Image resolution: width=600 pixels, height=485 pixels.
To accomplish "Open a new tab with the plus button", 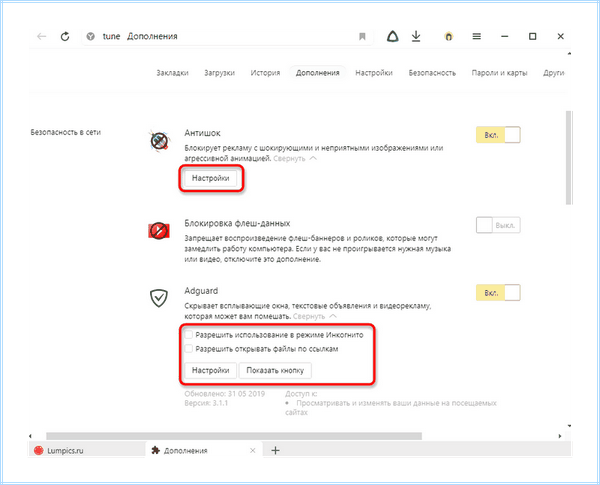I will coord(275,451).
